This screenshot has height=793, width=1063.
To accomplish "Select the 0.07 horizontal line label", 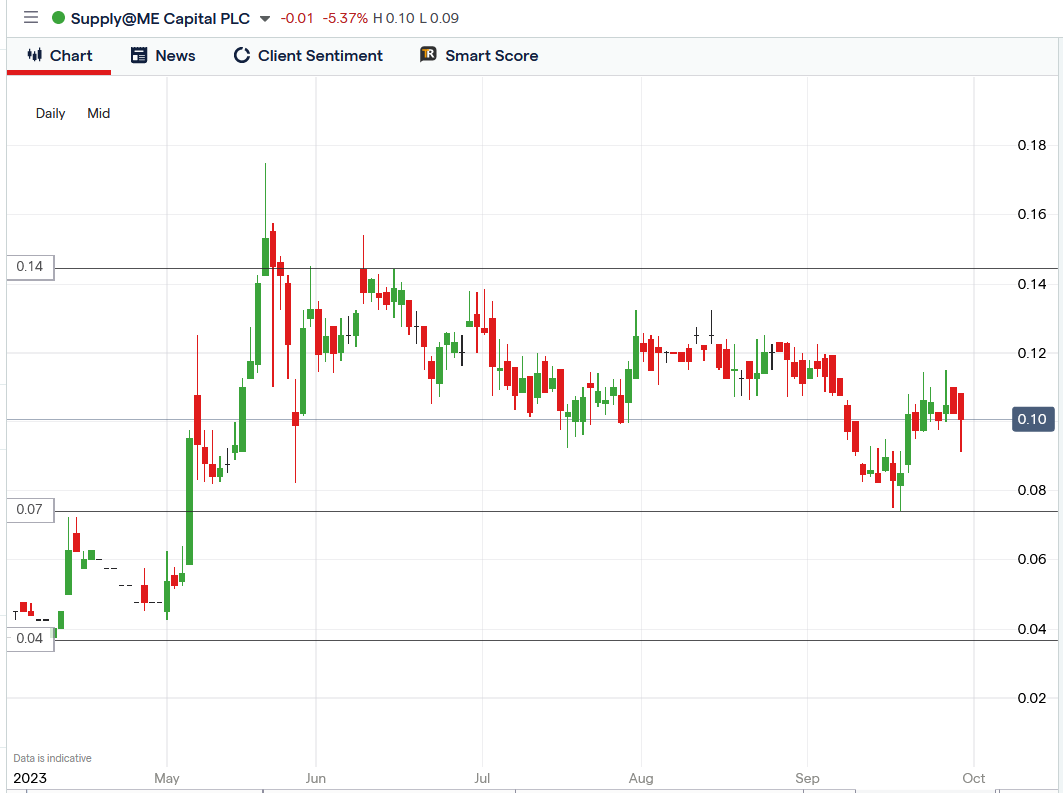I will point(31,509).
